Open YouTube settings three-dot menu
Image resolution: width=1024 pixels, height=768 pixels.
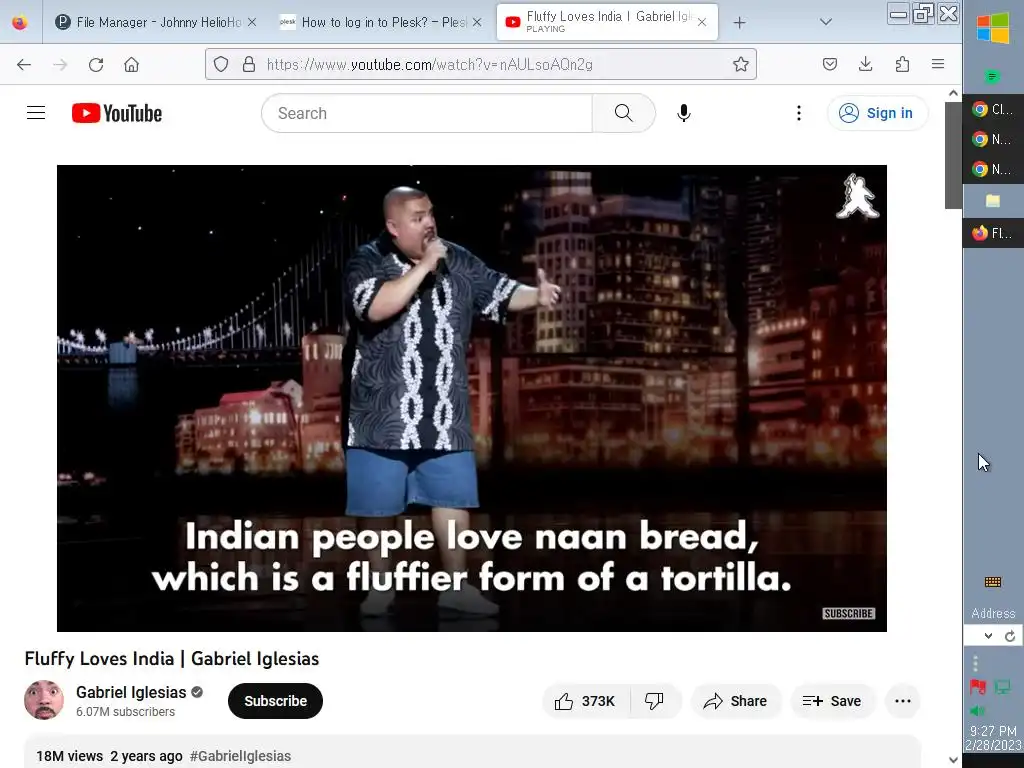click(799, 113)
